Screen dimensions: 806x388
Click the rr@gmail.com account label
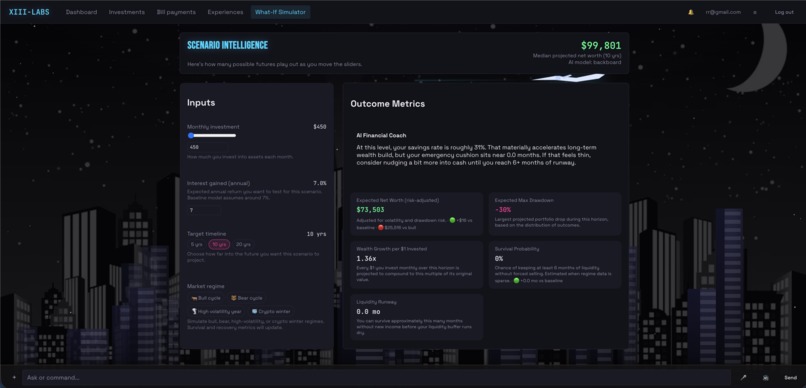point(723,12)
